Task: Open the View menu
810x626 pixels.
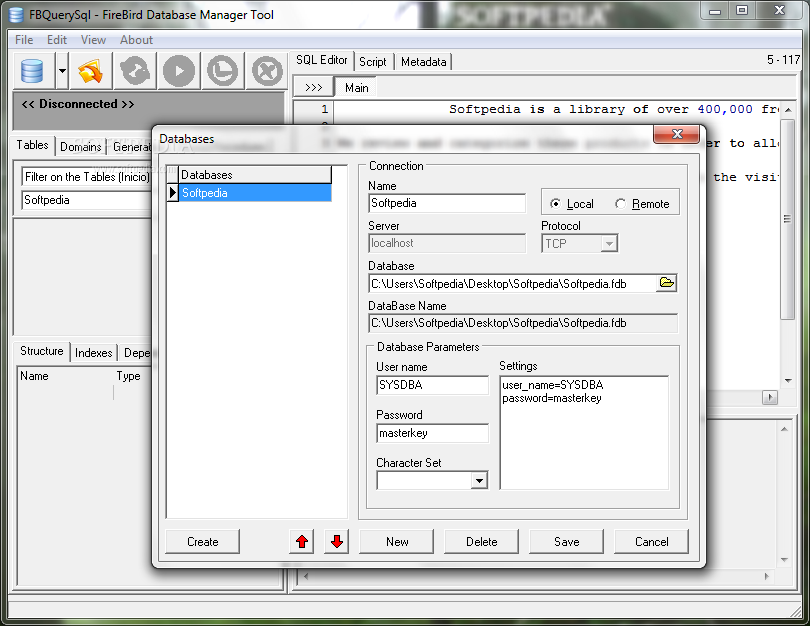Action: point(93,40)
